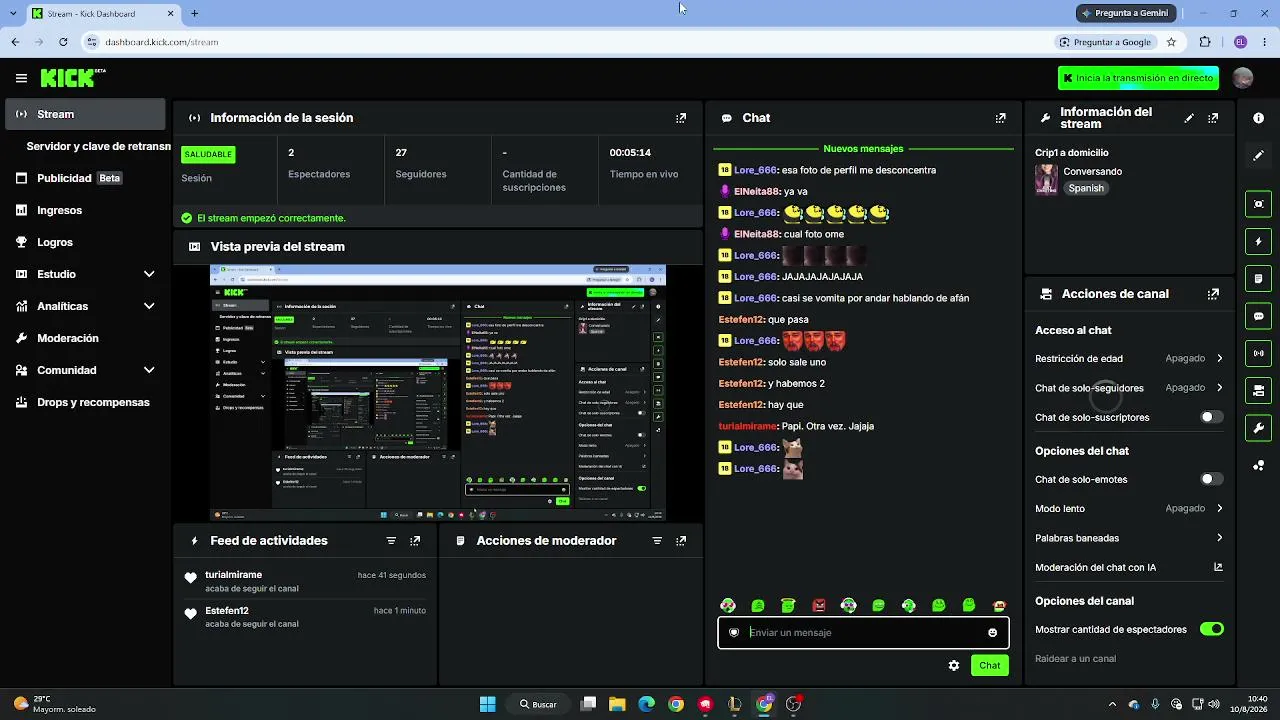Click the Nuevos mensajes indicator in chat
Image resolution: width=1280 pixels, height=720 pixels.
(863, 149)
